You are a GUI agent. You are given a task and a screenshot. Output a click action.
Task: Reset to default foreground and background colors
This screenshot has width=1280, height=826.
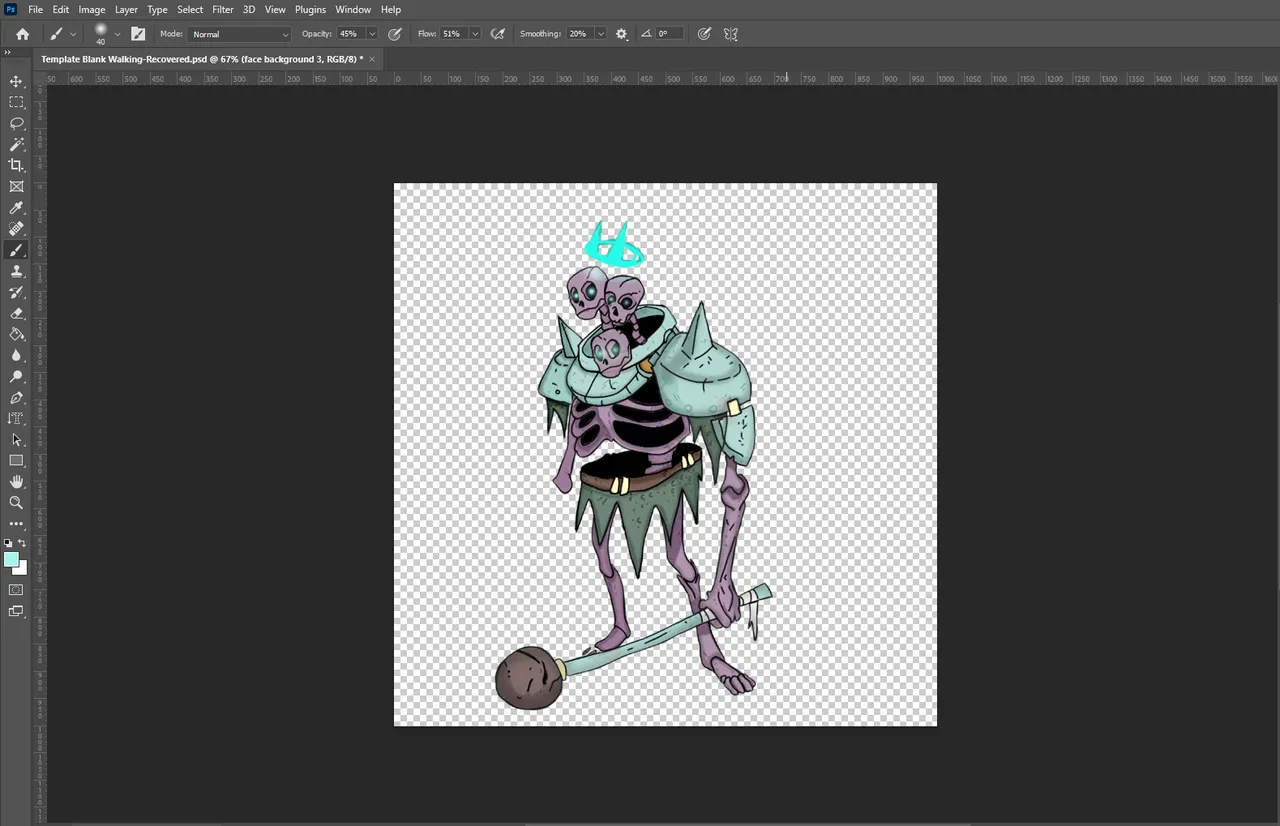8,543
